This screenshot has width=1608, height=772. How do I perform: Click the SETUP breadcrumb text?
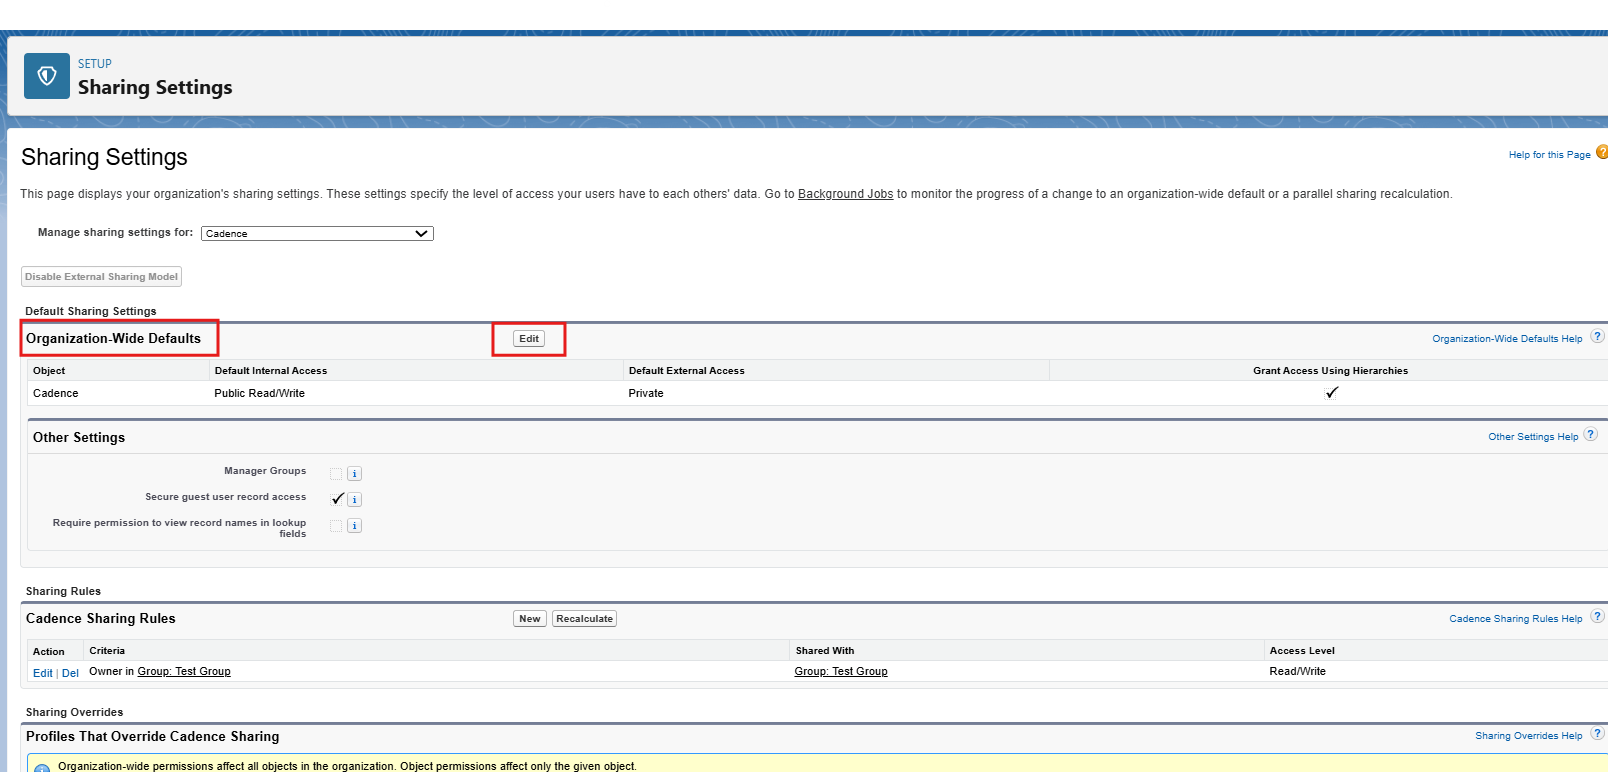click(95, 63)
